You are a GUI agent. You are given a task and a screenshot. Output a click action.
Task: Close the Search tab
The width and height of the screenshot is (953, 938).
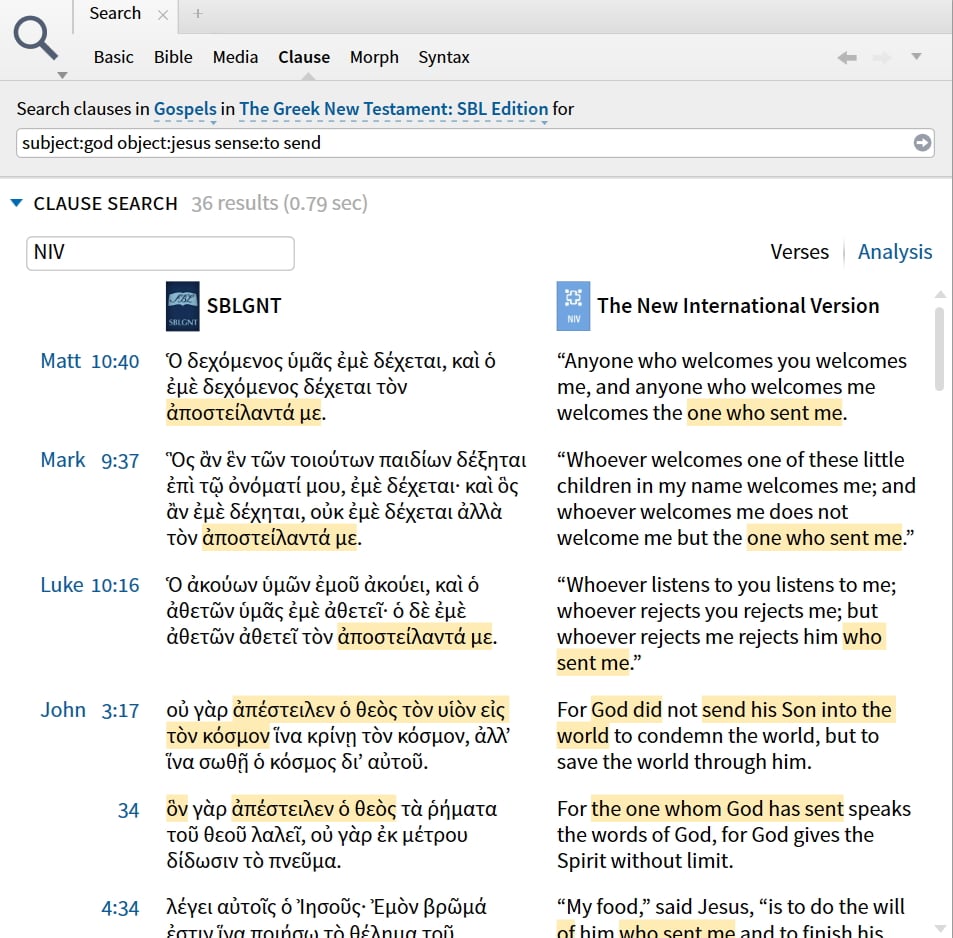[x=163, y=15]
